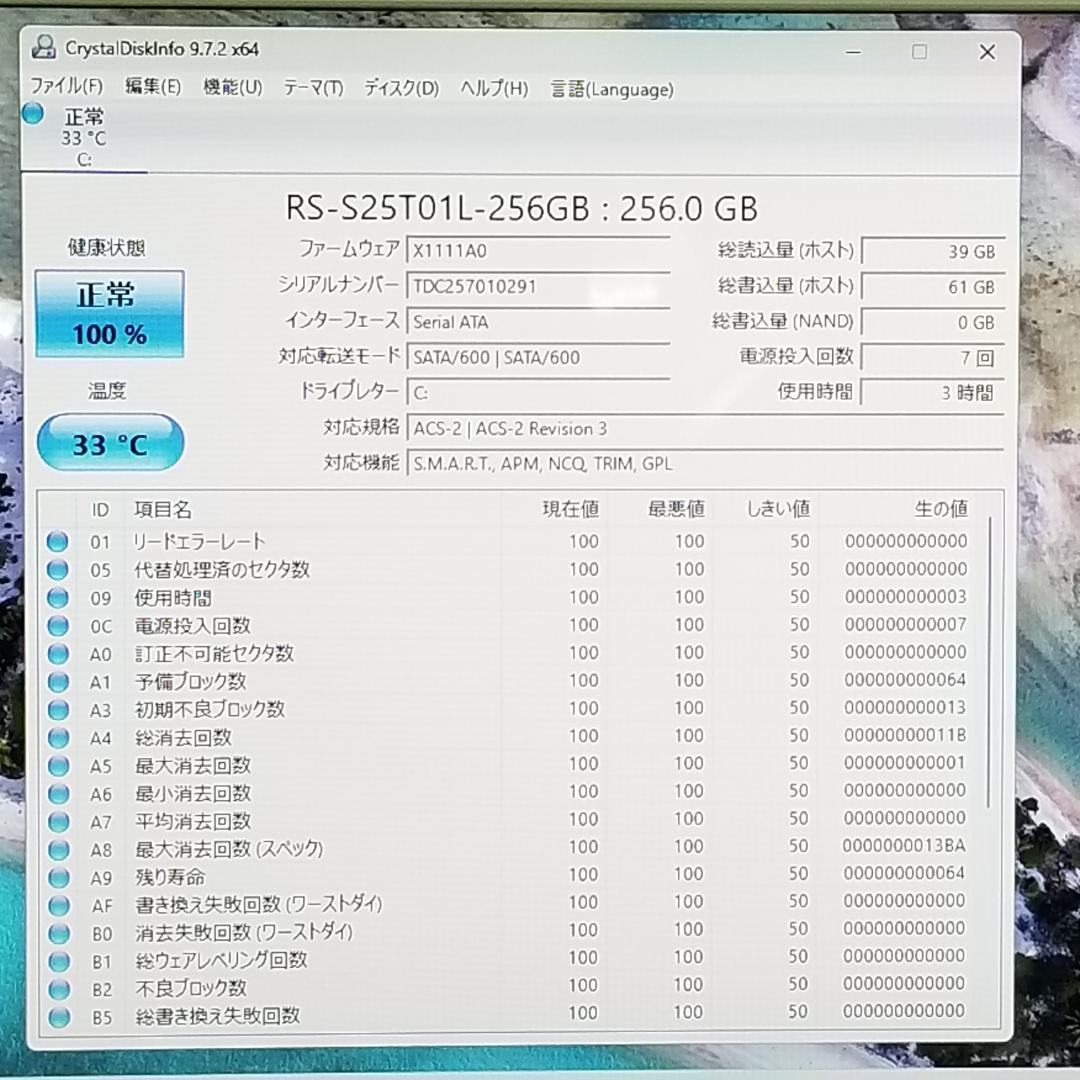Click status icon of row B2 不良ブロック数

tap(59, 989)
